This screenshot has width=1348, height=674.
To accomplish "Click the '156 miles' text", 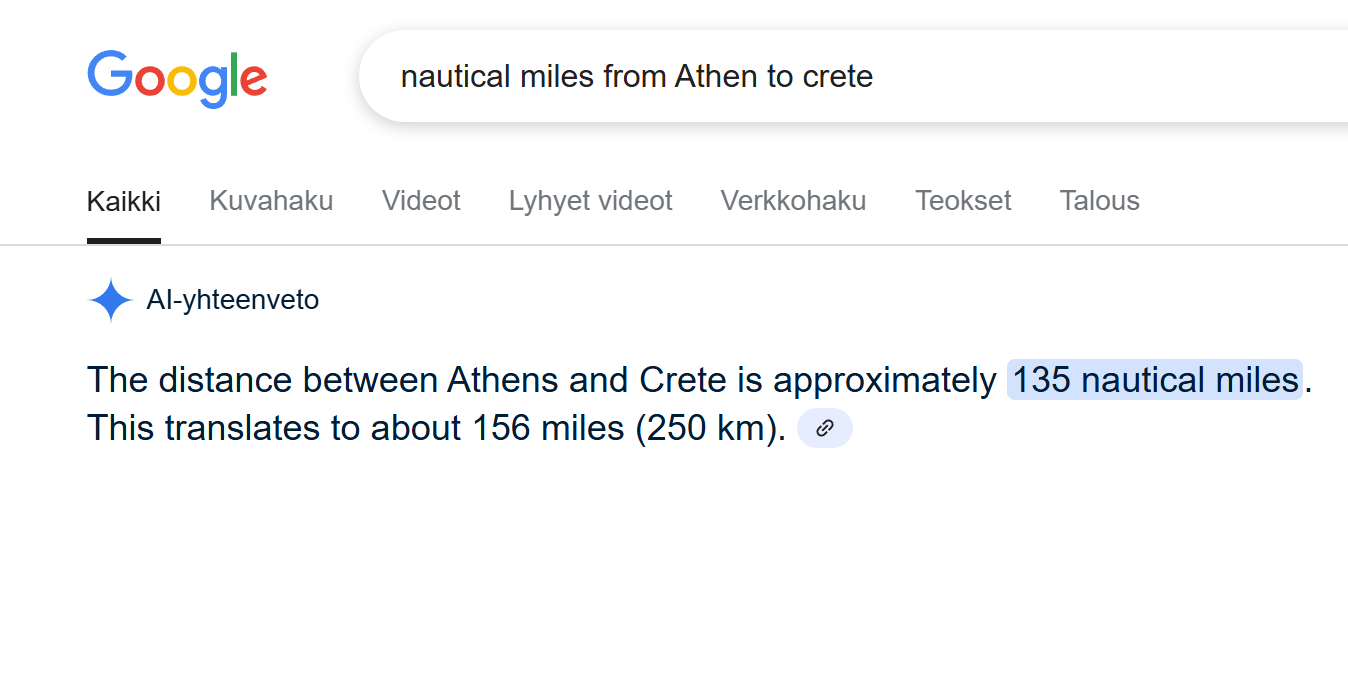I will (549, 428).
